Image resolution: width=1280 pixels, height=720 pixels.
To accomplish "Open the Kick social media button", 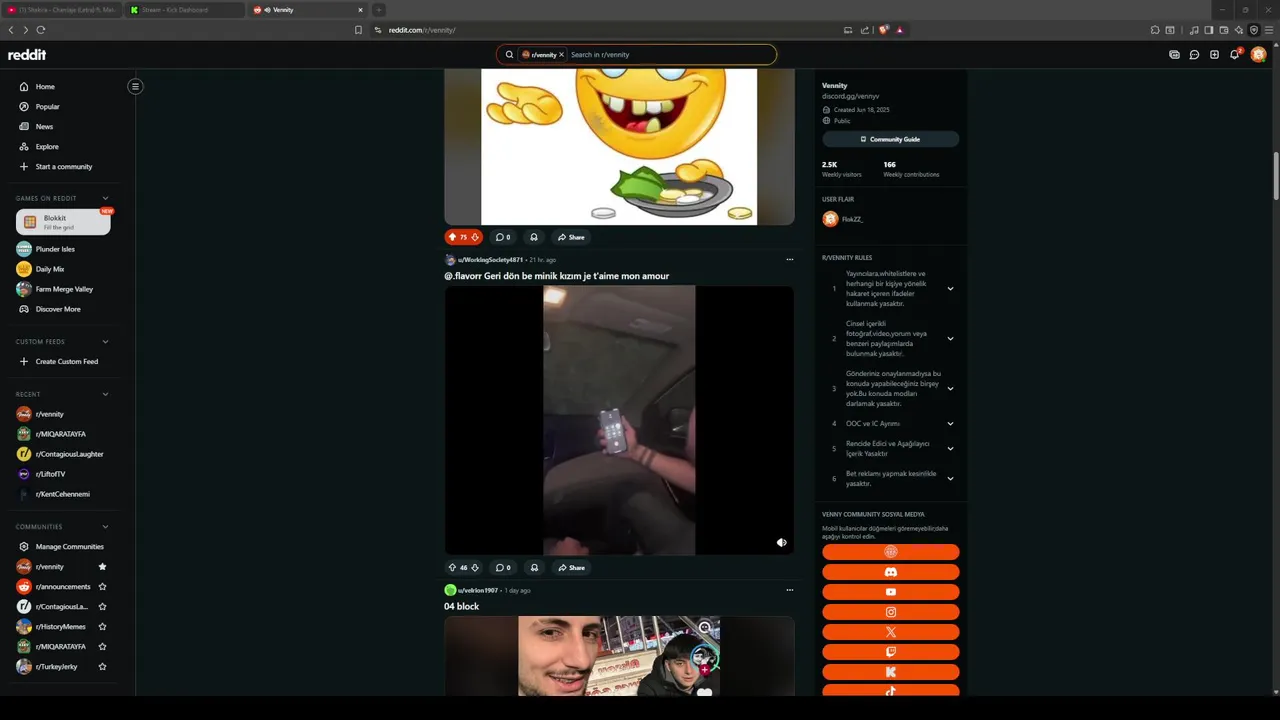I will click(x=890, y=672).
